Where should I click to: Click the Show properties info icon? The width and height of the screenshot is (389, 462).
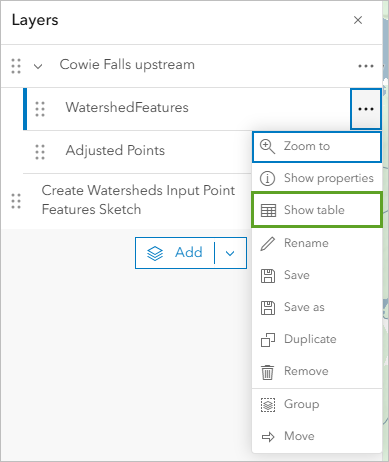tap(267, 178)
